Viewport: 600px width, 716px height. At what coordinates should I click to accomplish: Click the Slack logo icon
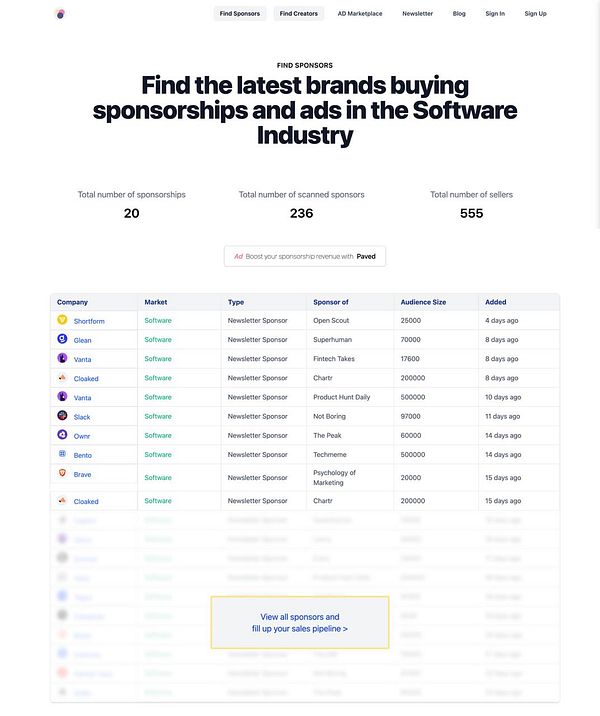pos(62,416)
